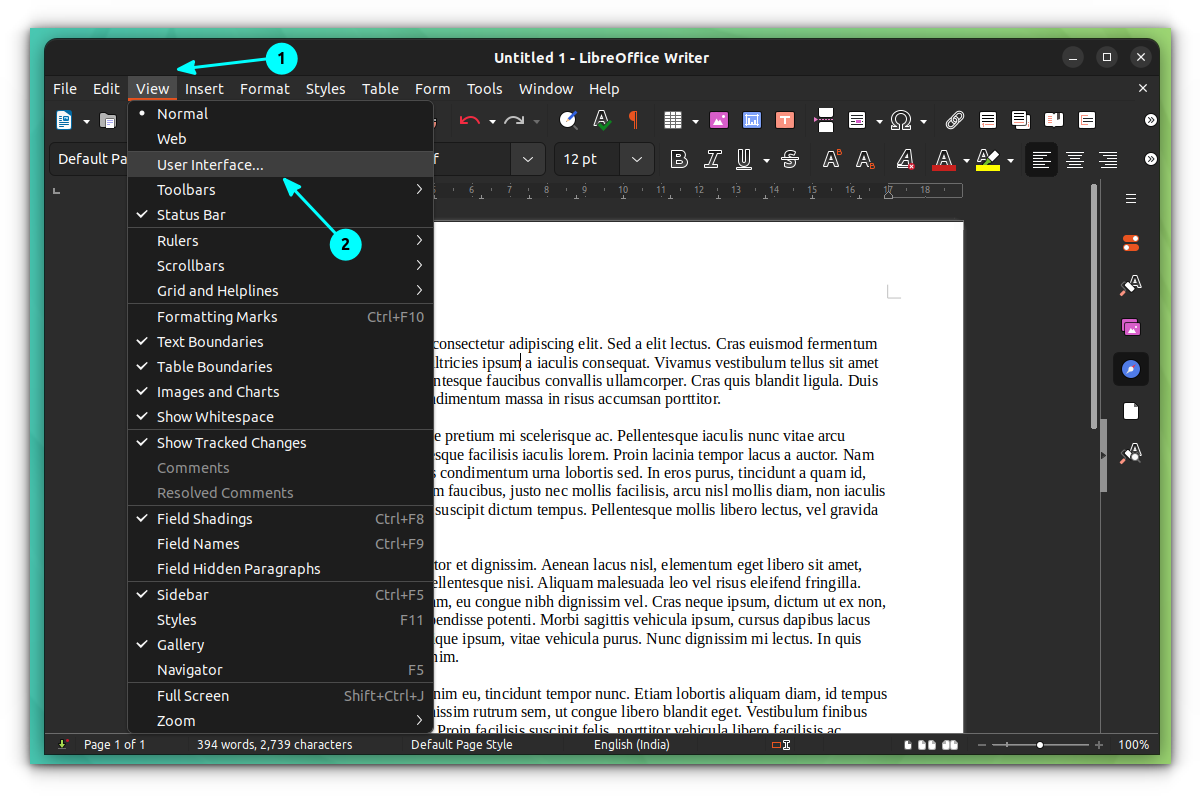Insert an endnote from the toolbar
Screen dimensions: 1201x796
point(1021,121)
